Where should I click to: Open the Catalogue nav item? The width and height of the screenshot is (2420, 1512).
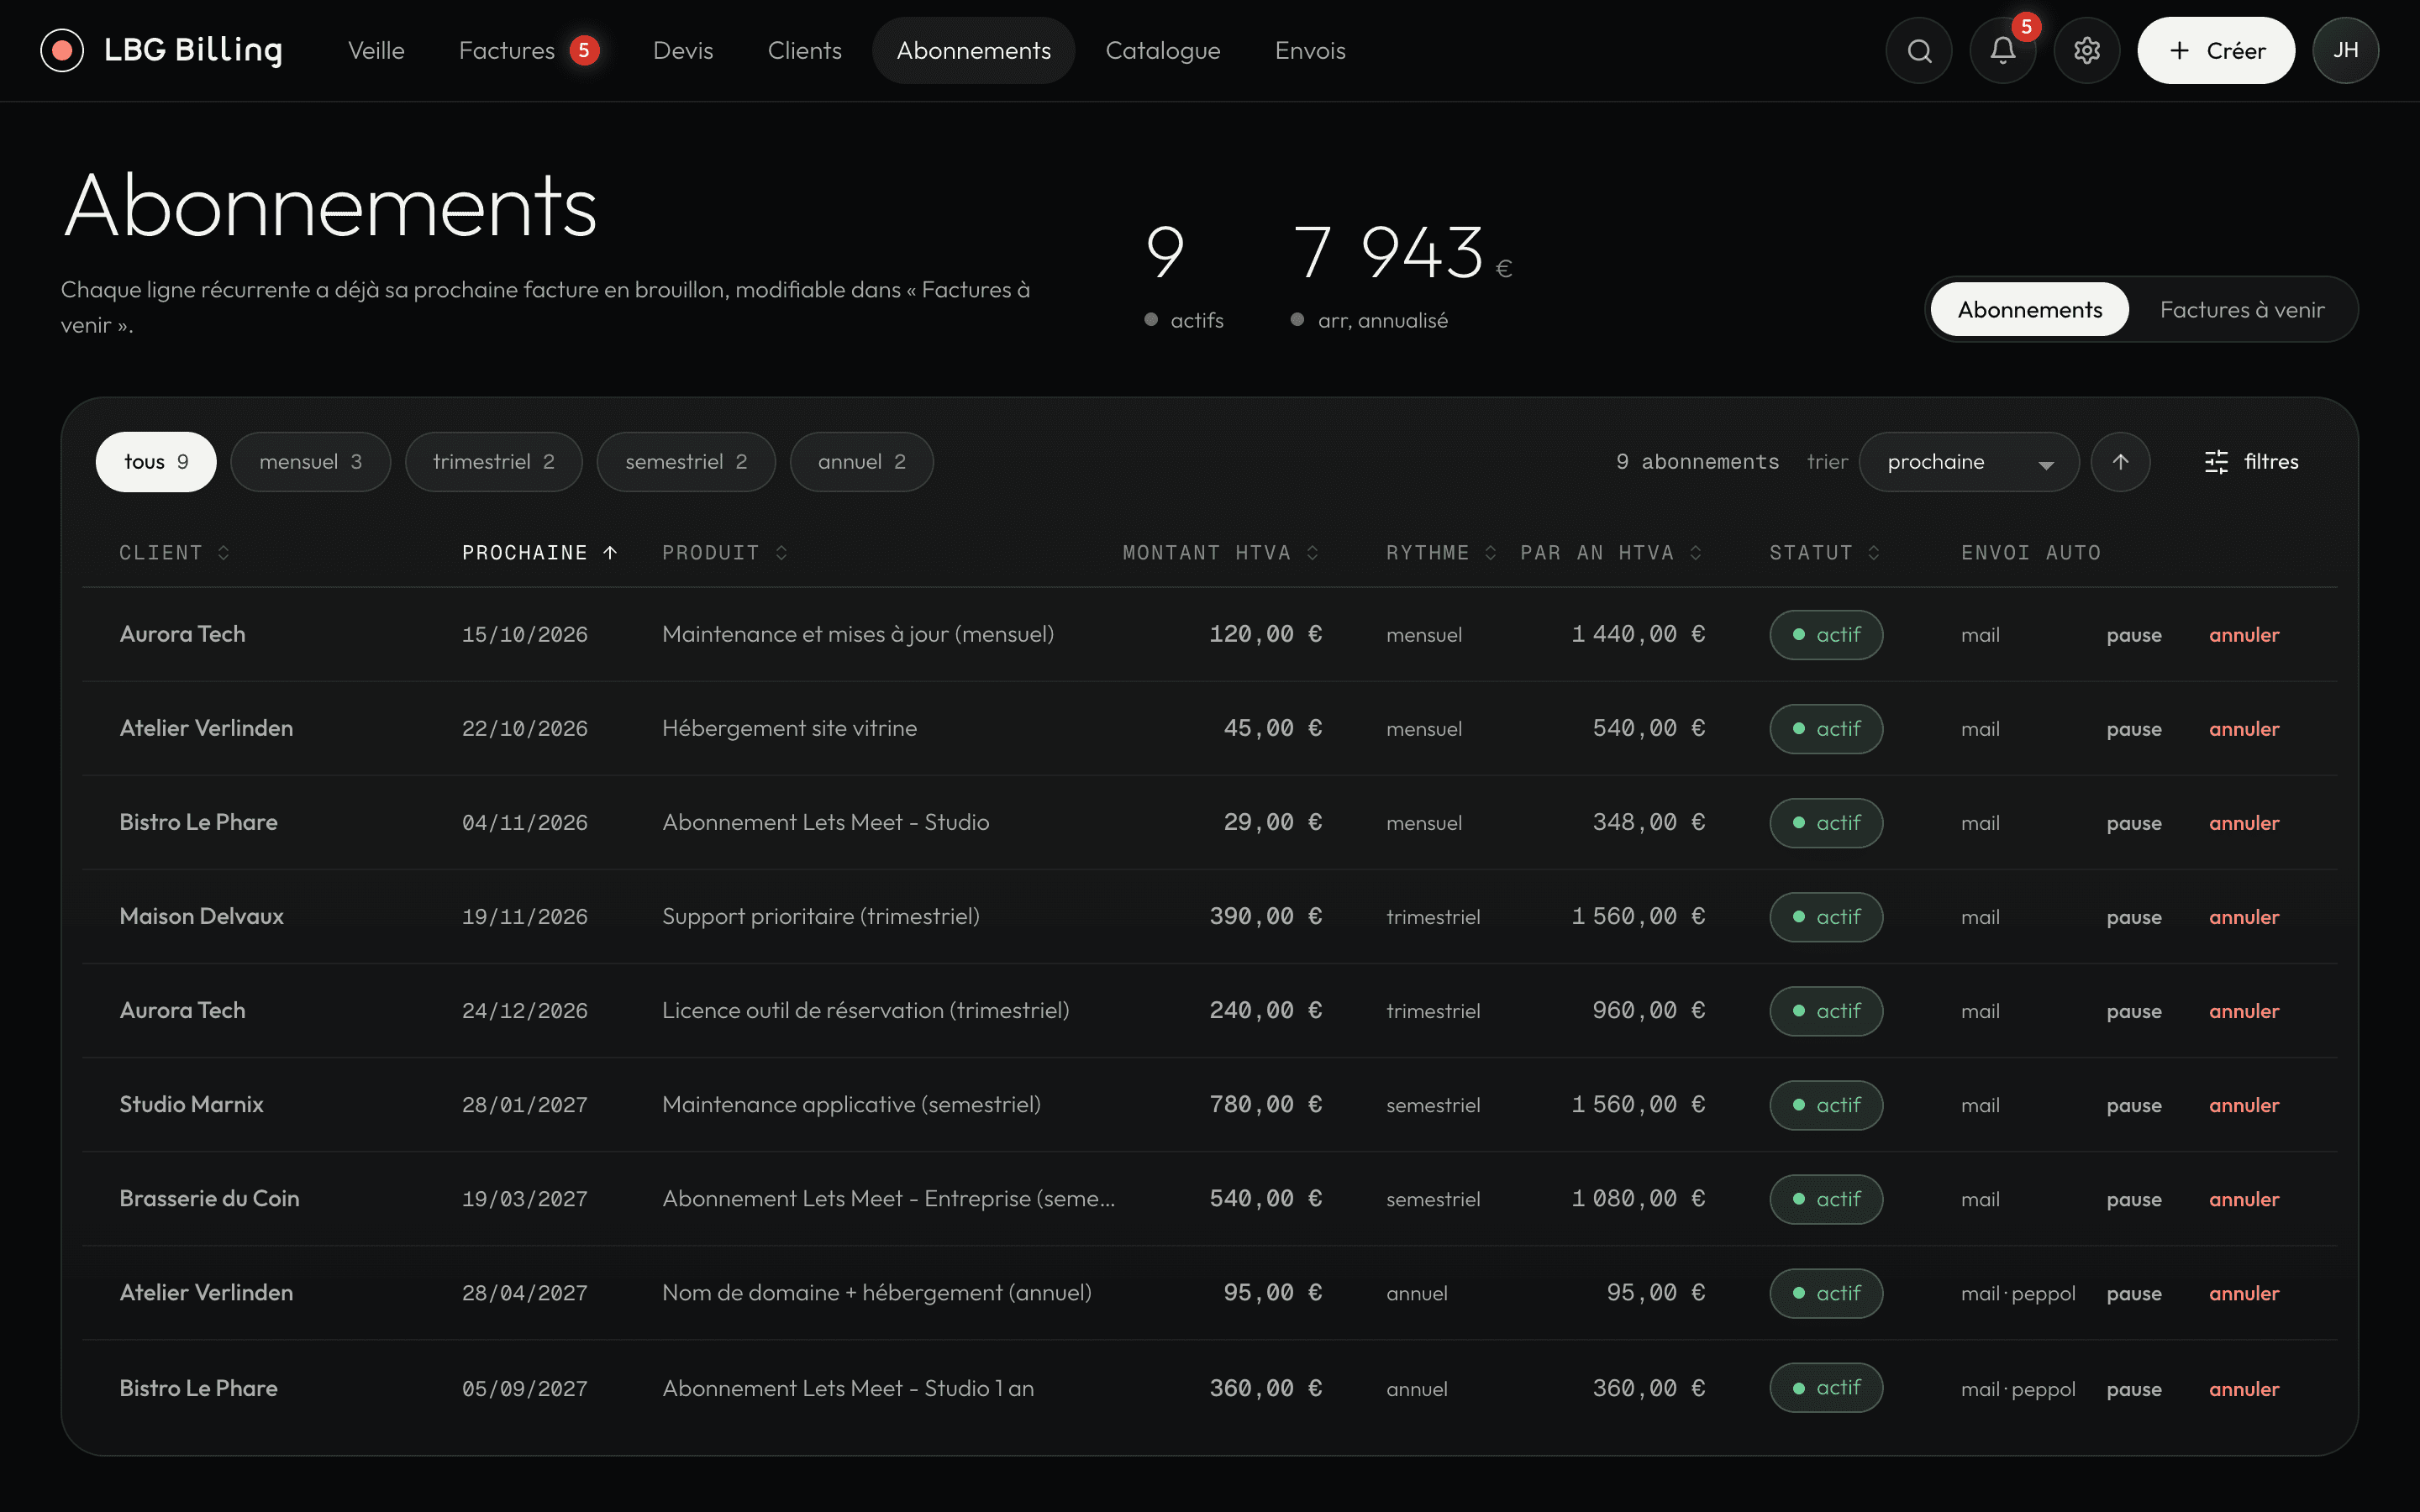point(1163,50)
